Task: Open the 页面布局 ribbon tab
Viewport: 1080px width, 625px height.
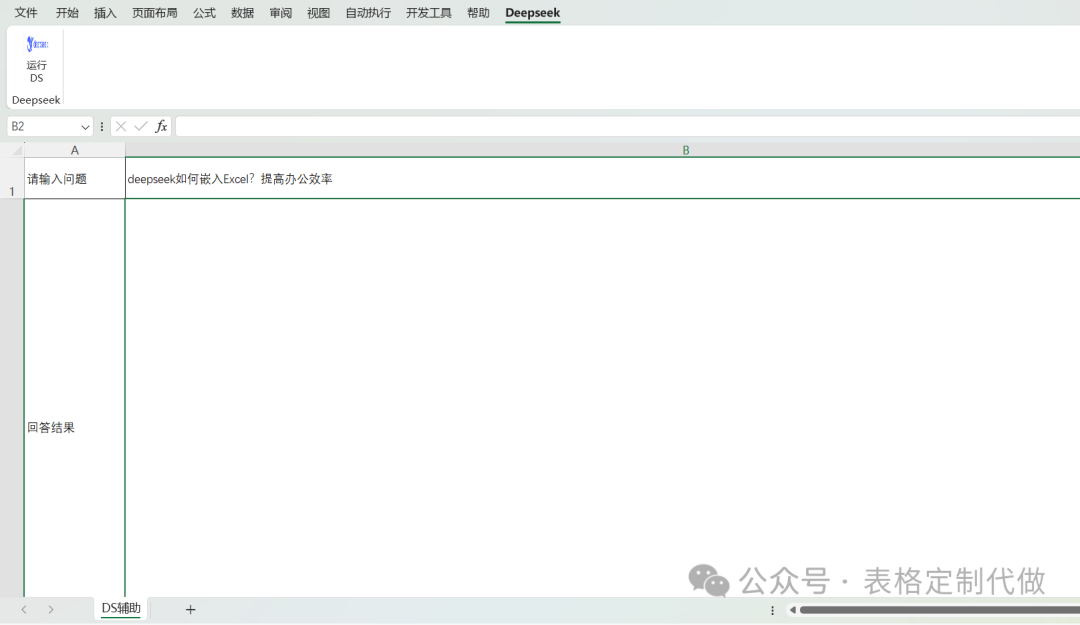Action: (154, 12)
